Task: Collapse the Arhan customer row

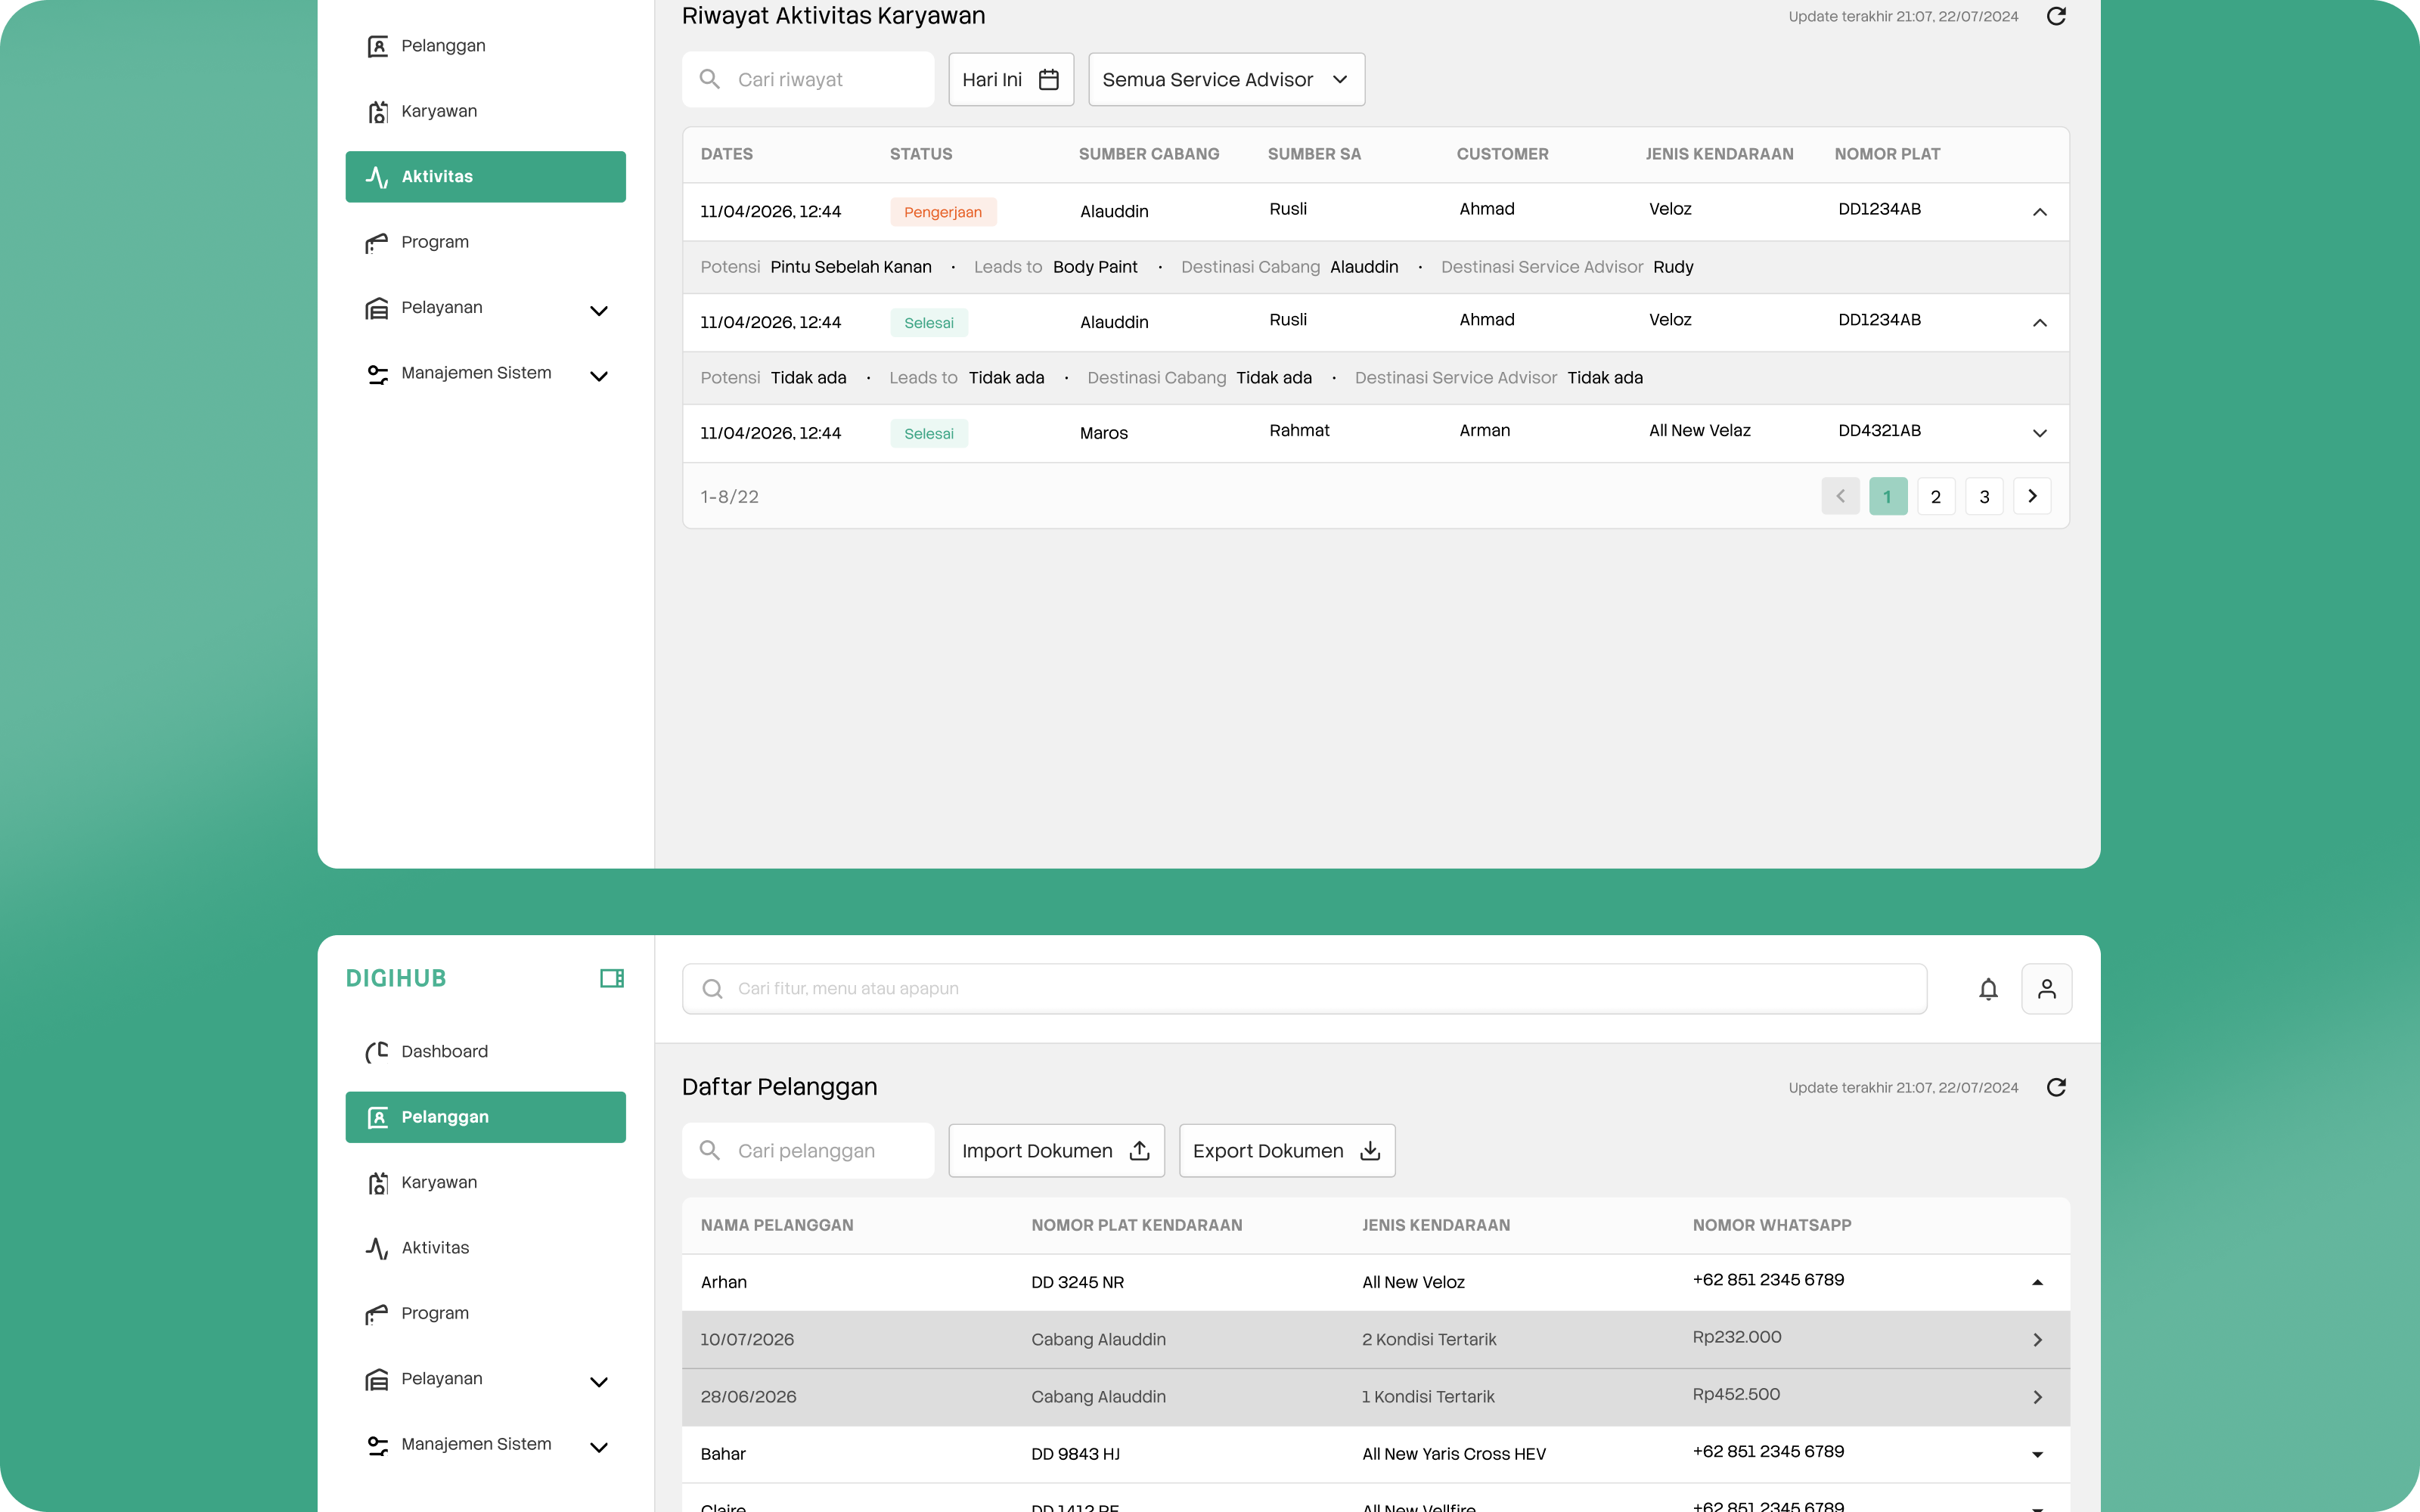Action: pyautogui.click(x=2037, y=1283)
